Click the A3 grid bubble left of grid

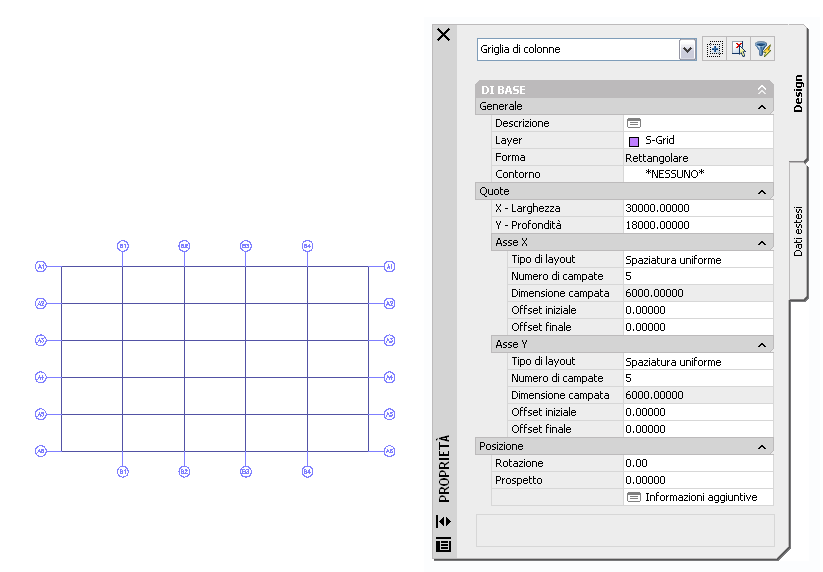click(41, 341)
